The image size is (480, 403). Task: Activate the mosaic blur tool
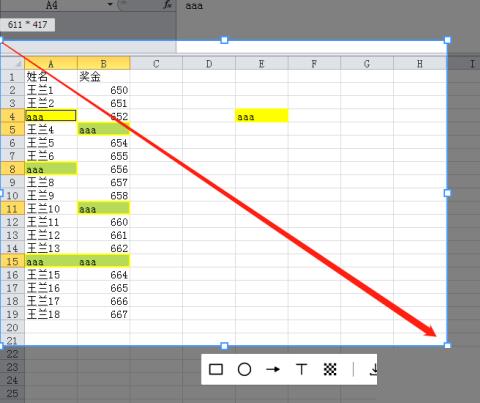point(330,369)
